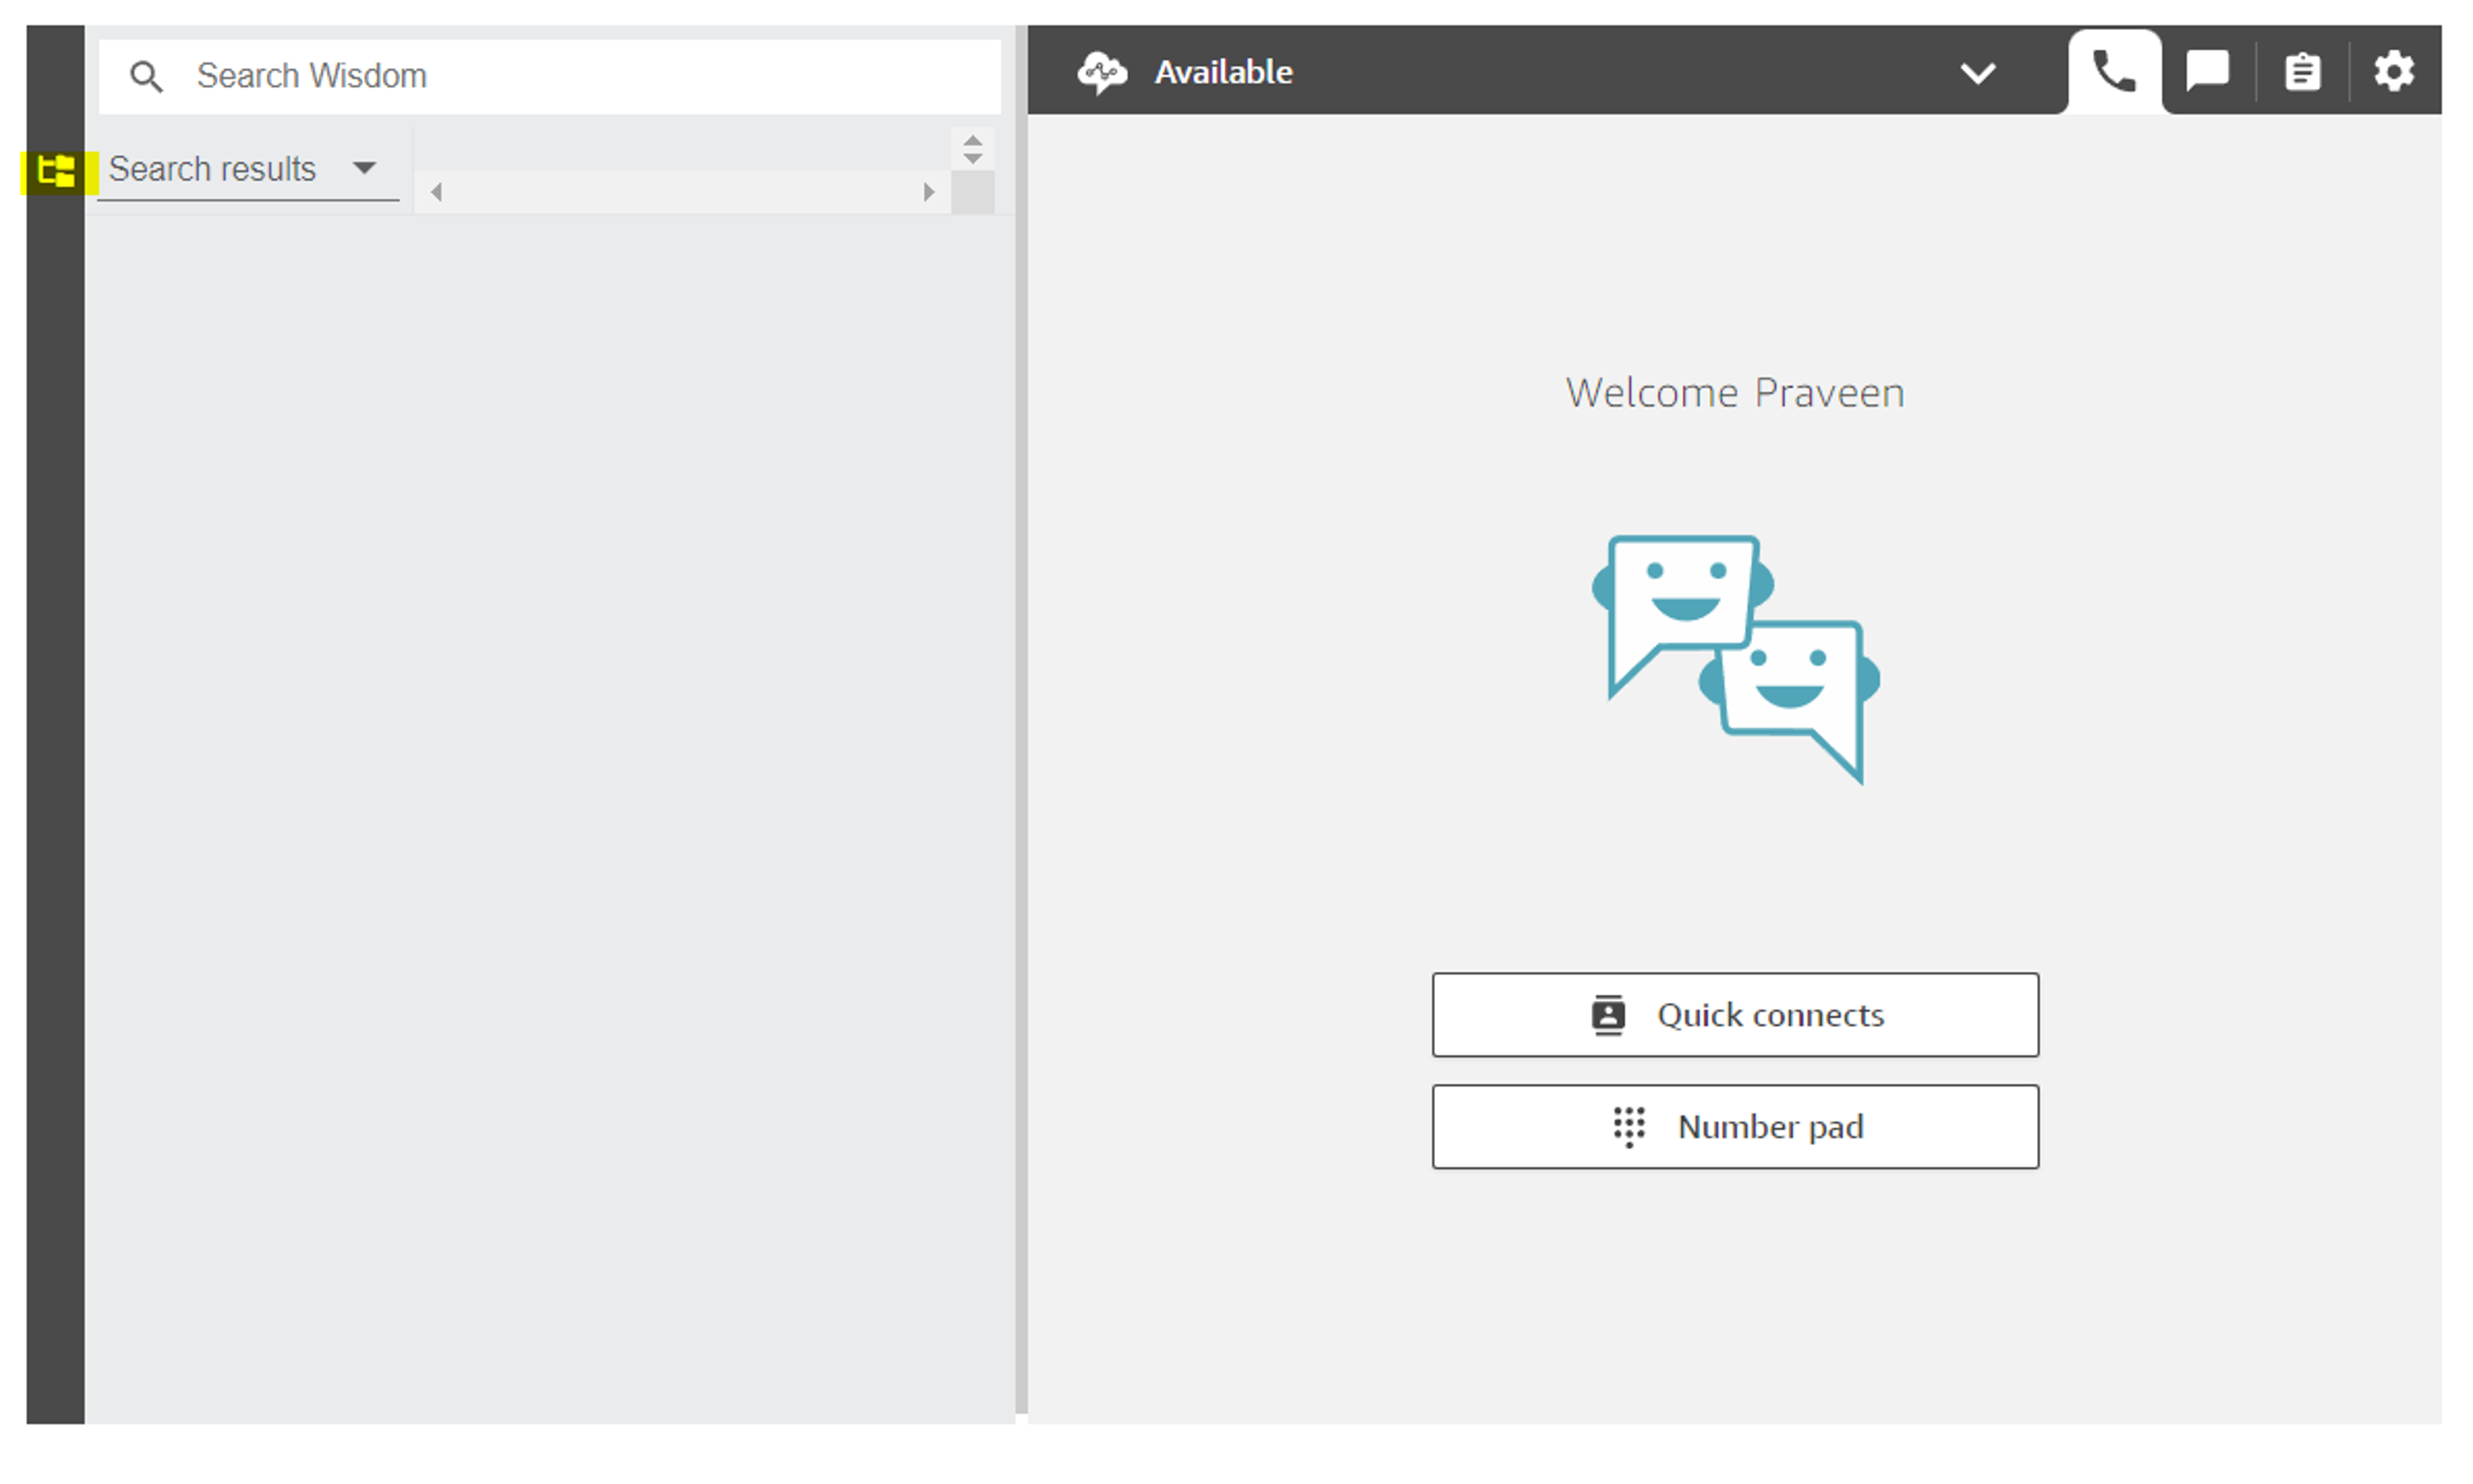2473x1484 pixels.
Task: Click the right scroll arrow
Action: (x=929, y=192)
